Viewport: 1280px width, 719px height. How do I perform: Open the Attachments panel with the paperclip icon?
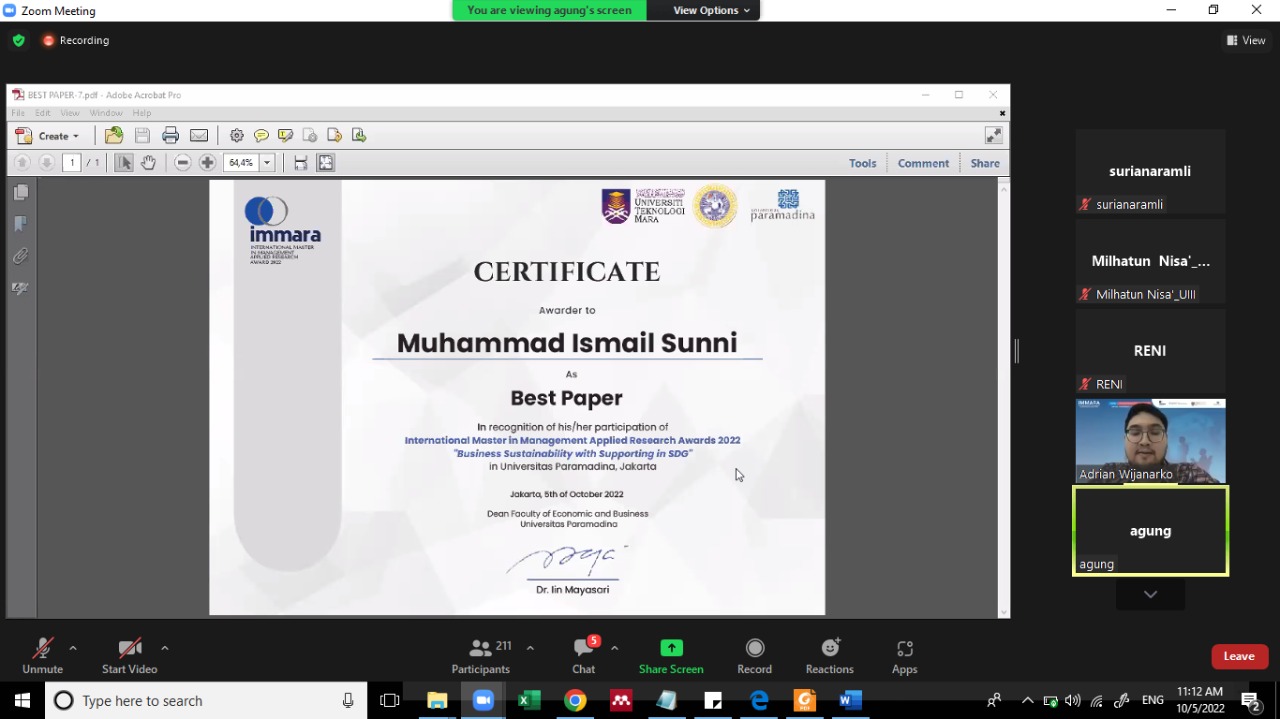(18, 255)
